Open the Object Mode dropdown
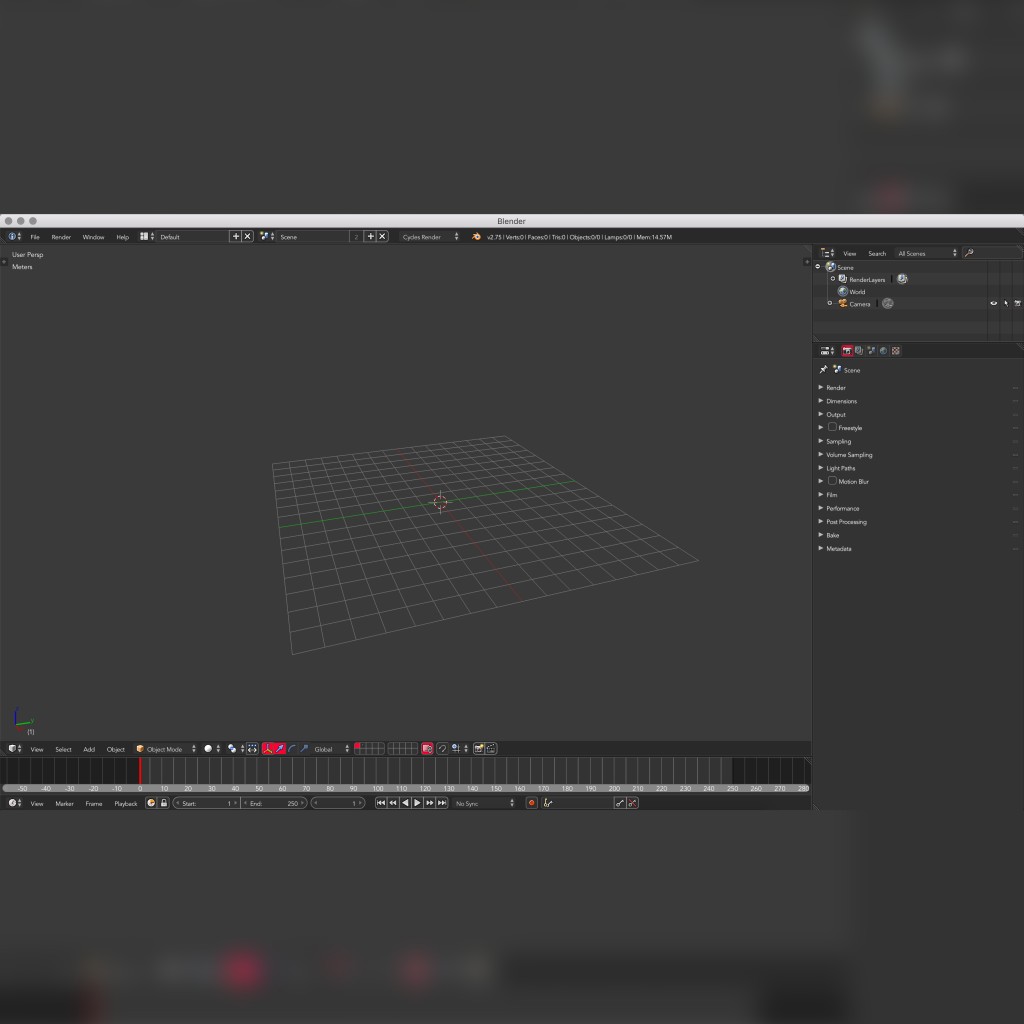This screenshot has height=1024, width=1024. coord(165,748)
